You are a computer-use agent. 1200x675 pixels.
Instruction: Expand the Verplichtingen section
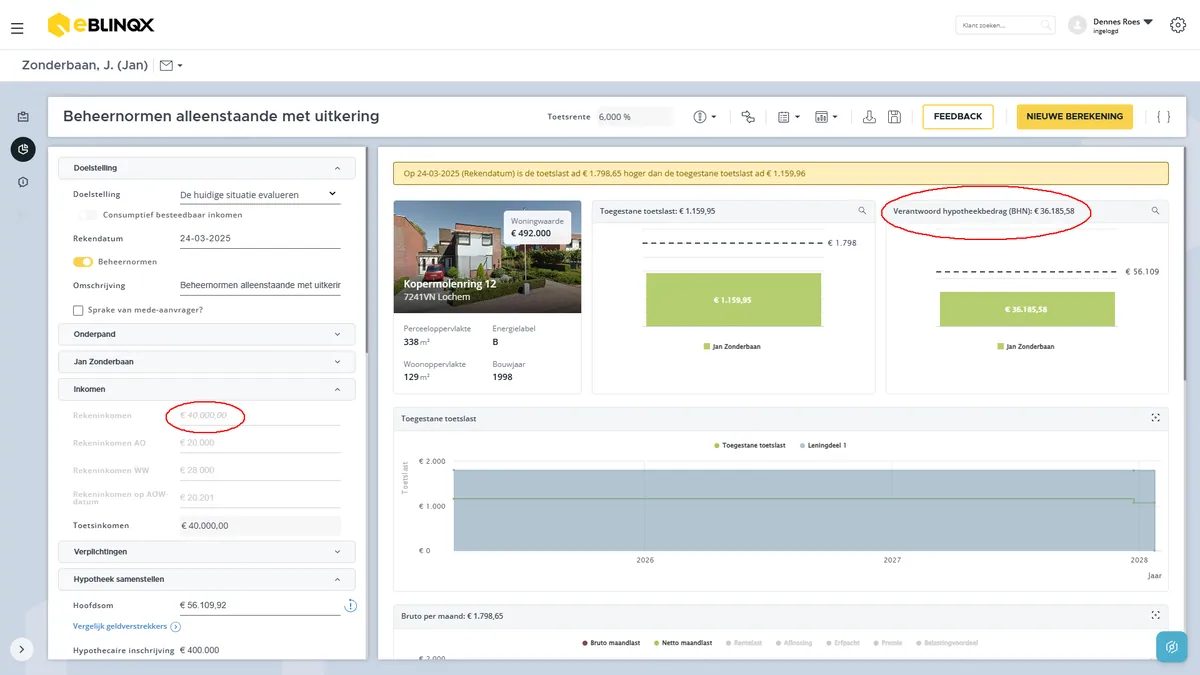207,551
